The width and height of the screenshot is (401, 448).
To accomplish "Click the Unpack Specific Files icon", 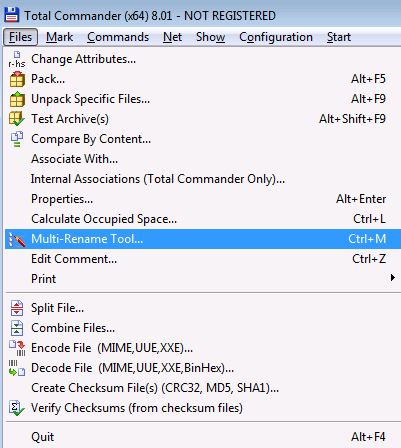I will [17, 99].
